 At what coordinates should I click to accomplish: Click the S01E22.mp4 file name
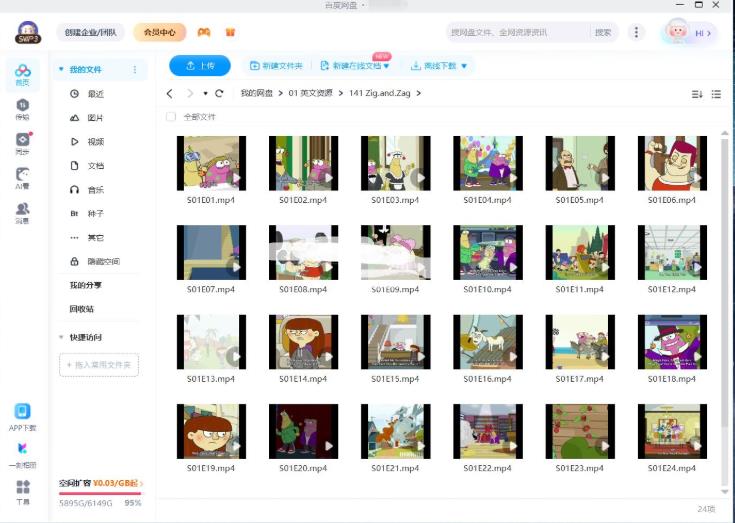pyautogui.click(x=488, y=468)
